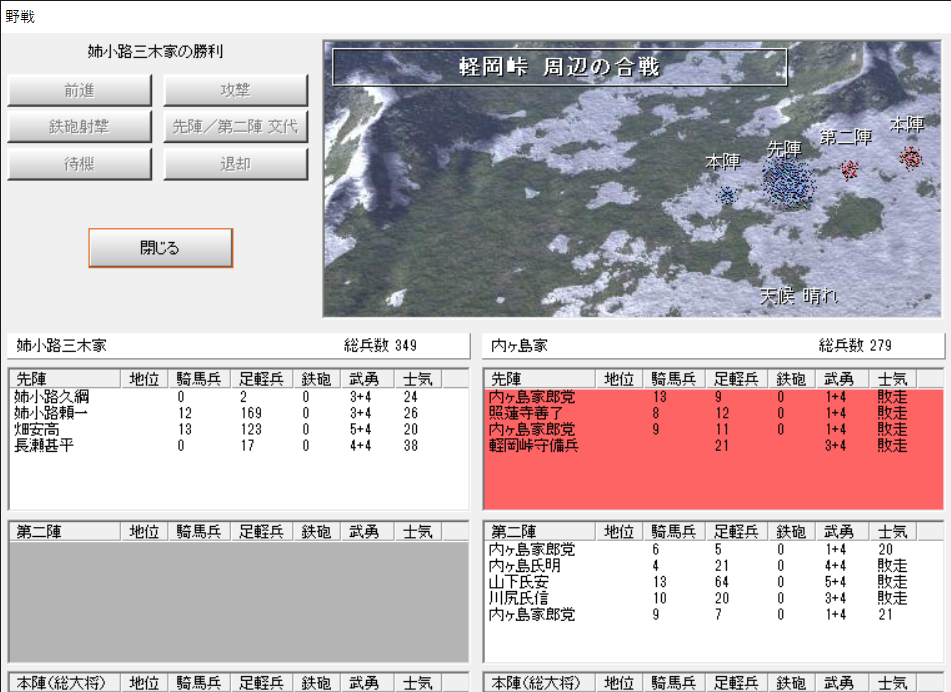Screen dimensions: 951x692
Task: Select 川尻氏信 row in the 第二陣 list
Action: tap(519, 598)
